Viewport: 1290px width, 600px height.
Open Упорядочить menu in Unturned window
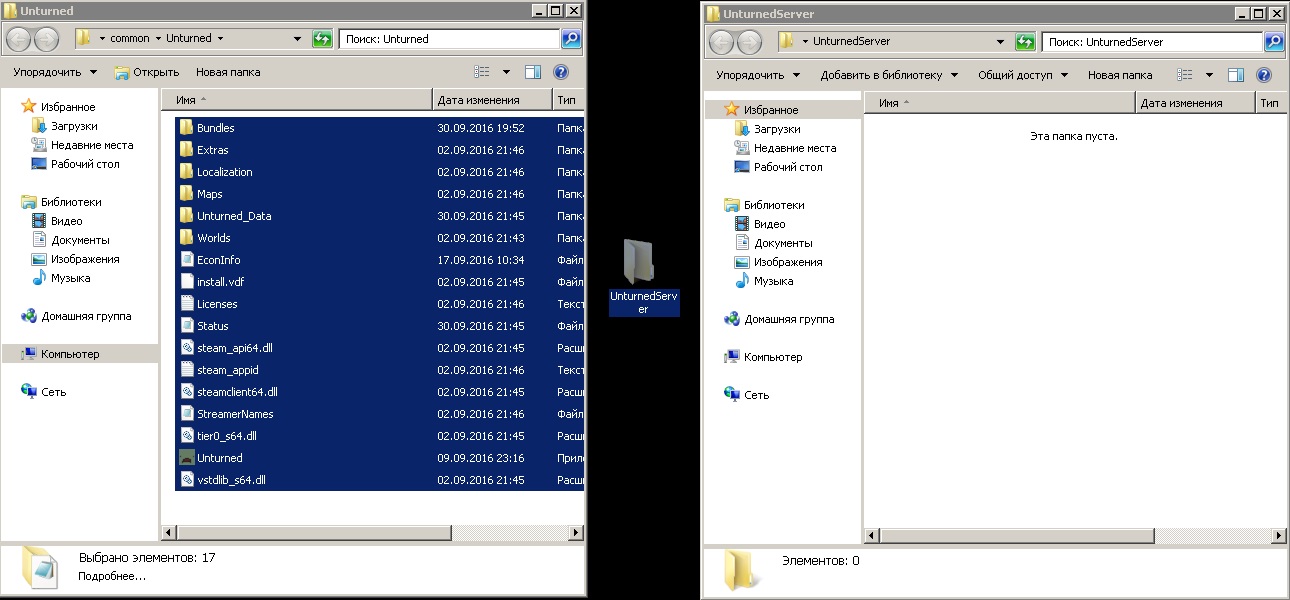[55, 72]
